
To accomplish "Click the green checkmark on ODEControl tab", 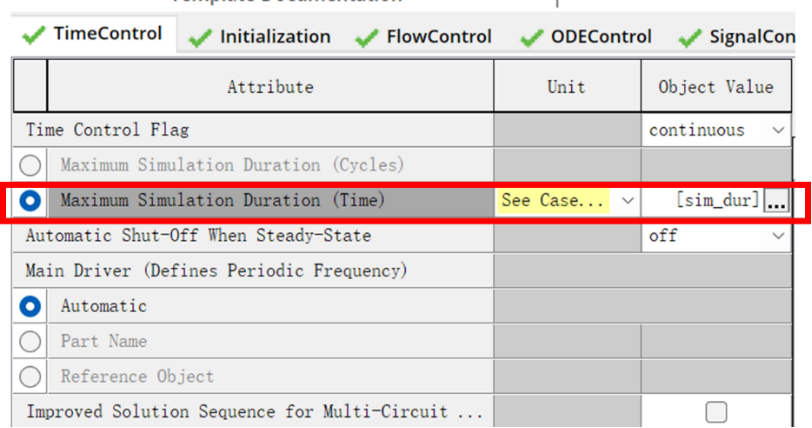I will (x=532, y=38).
